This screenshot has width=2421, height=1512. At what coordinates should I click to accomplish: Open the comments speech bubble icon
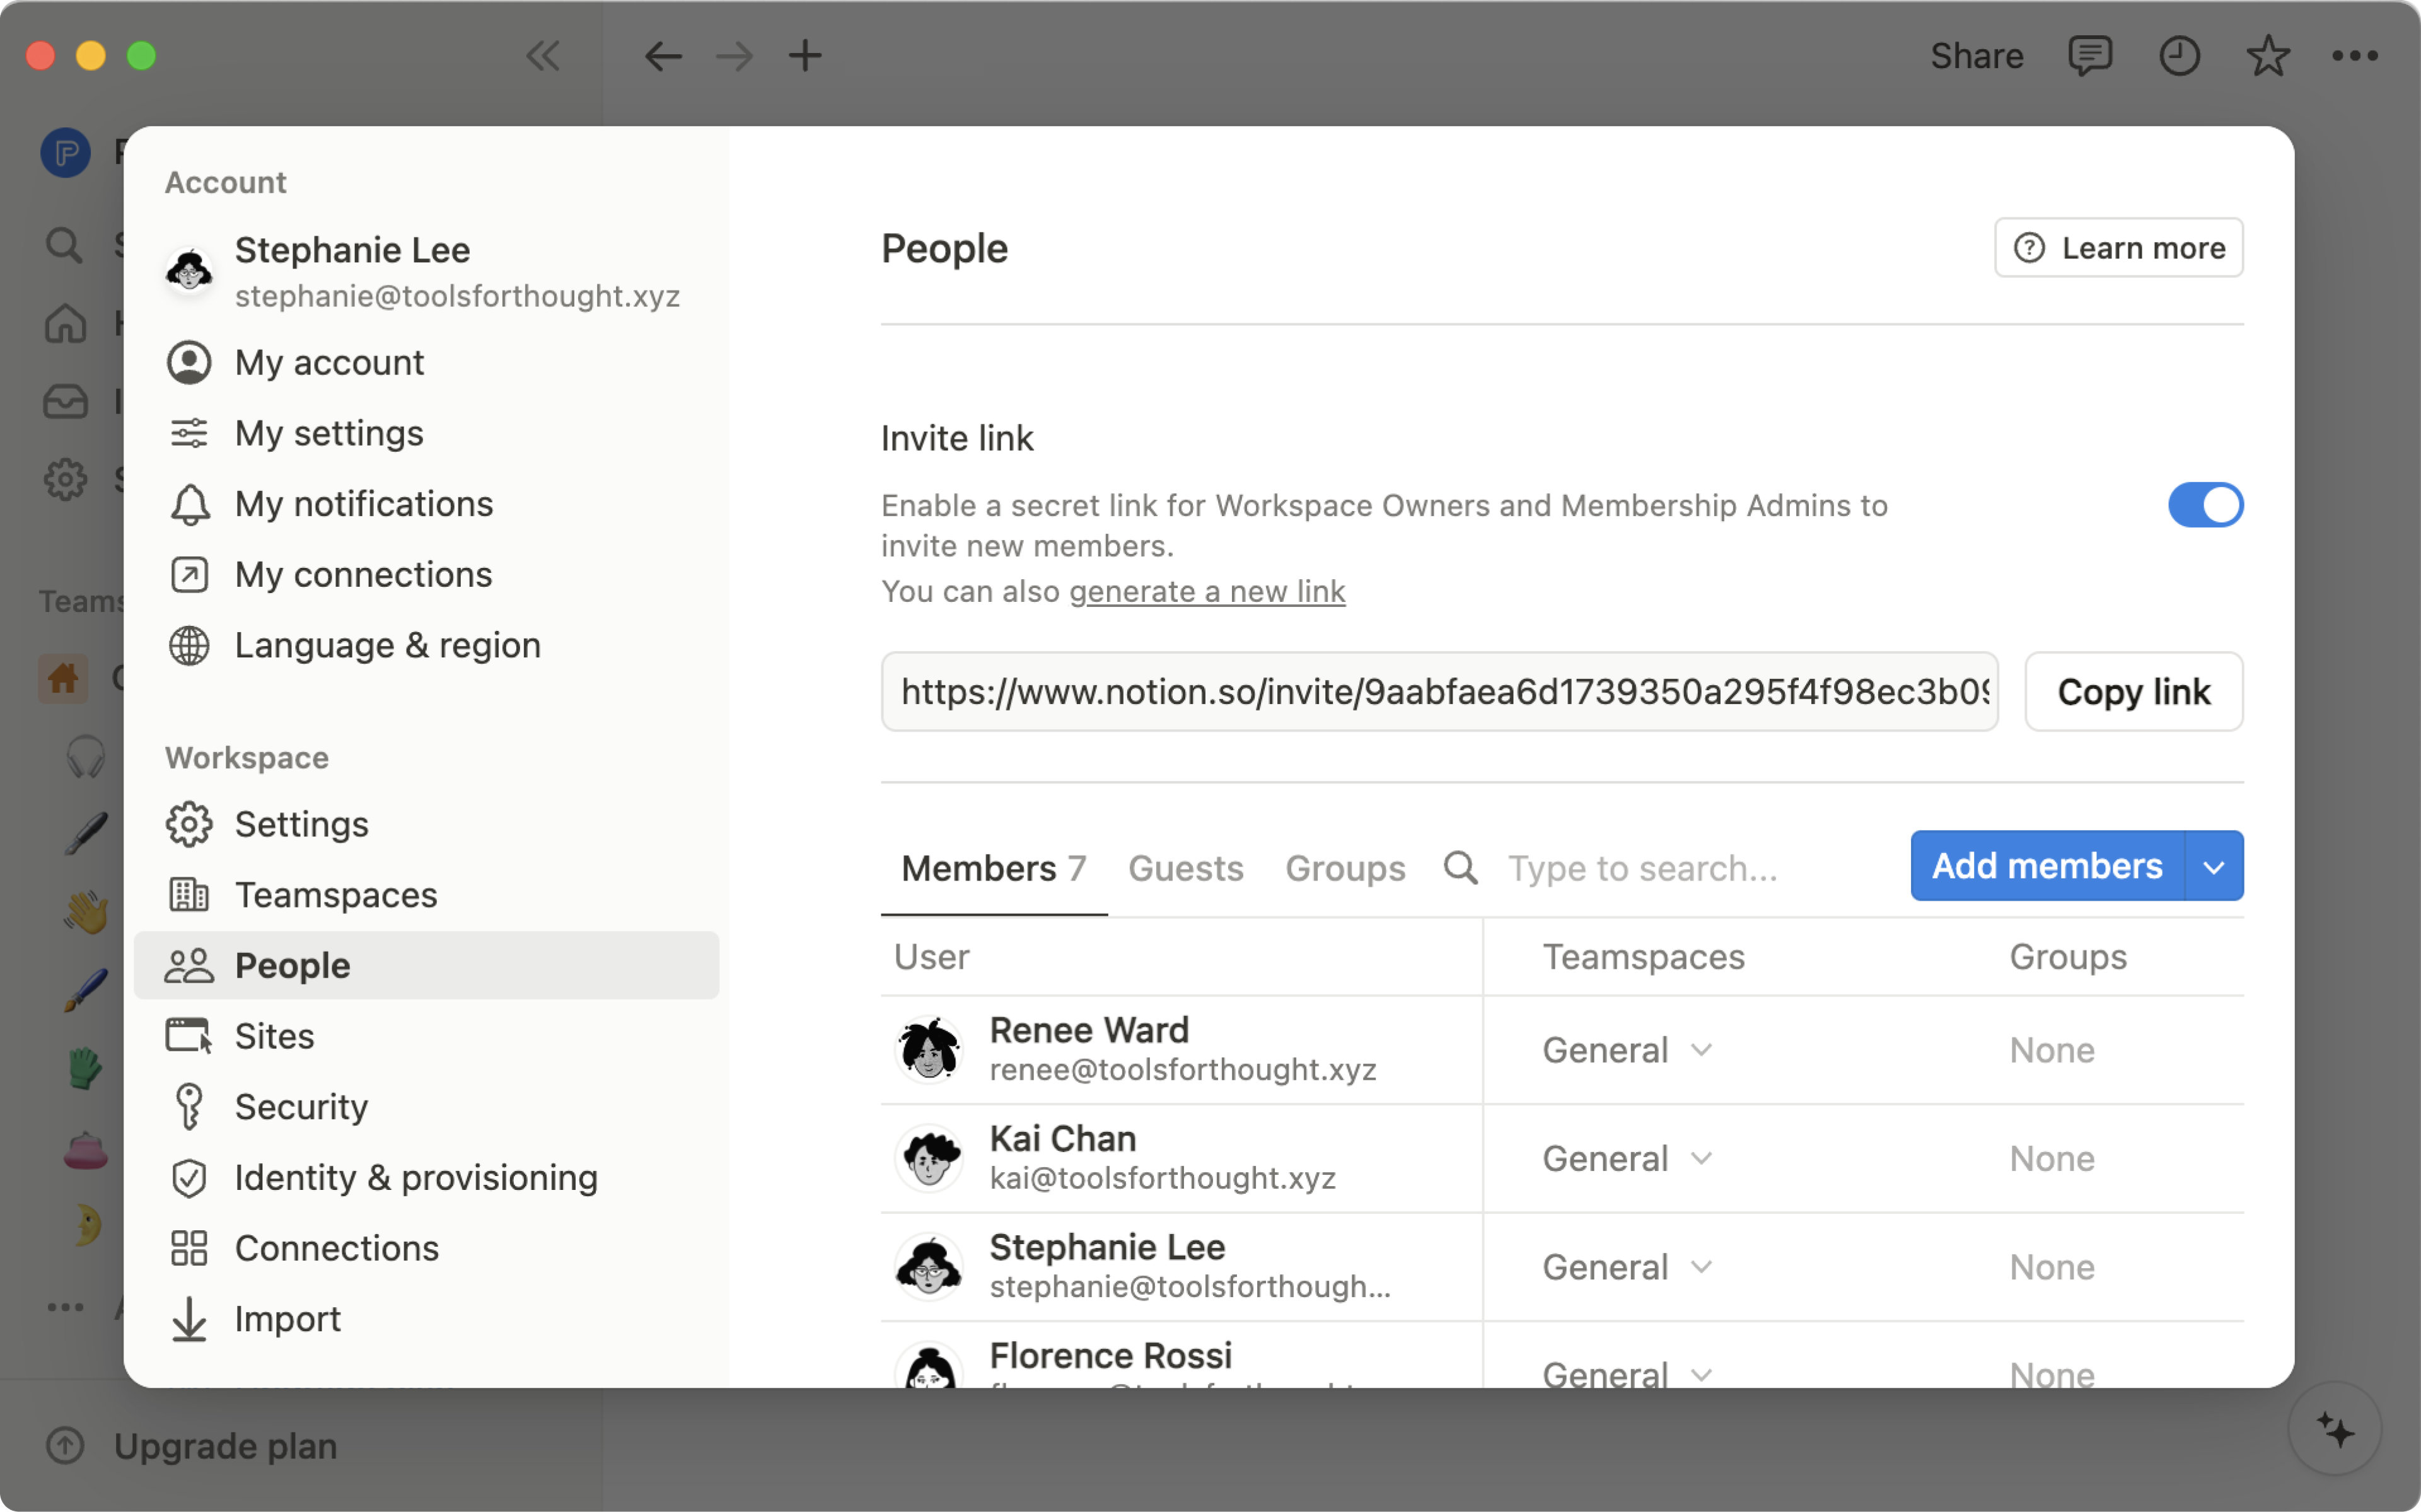coord(2089,56)
